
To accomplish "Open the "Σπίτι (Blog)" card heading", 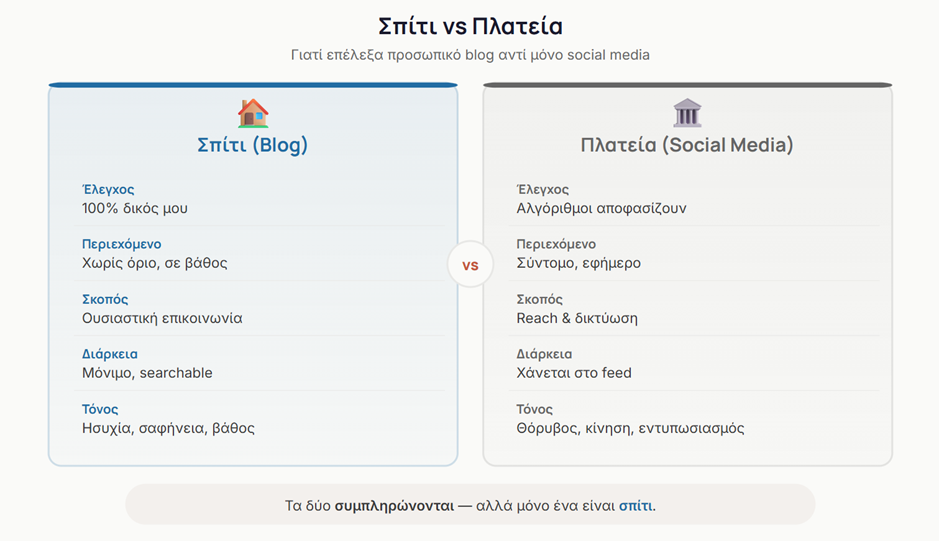I will pos(253,145).
